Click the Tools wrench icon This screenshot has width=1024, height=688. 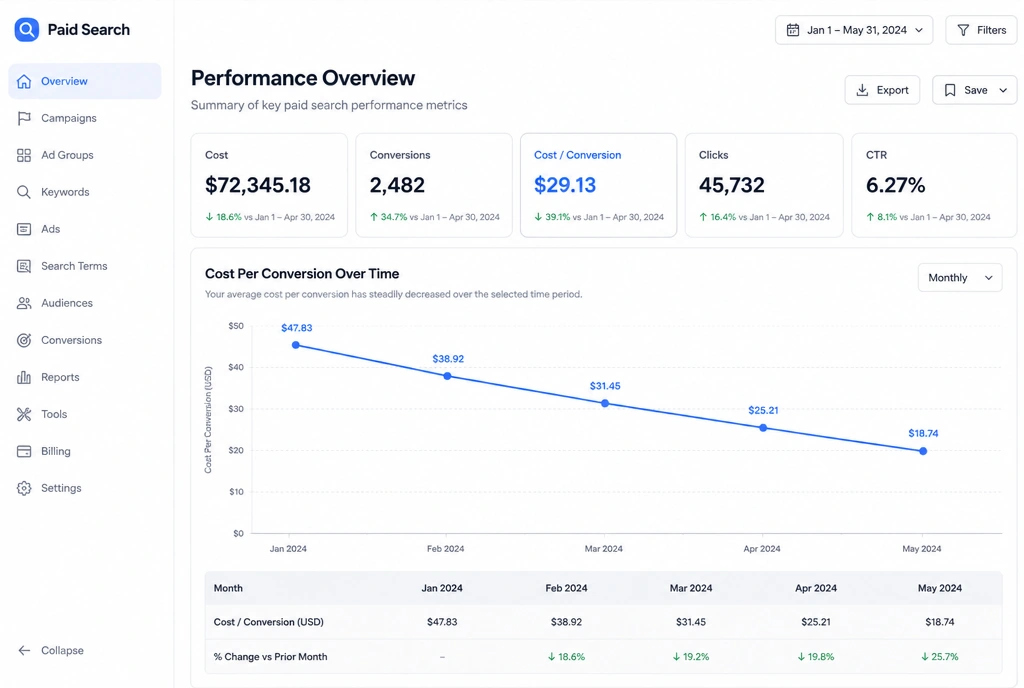click(24, 414)
